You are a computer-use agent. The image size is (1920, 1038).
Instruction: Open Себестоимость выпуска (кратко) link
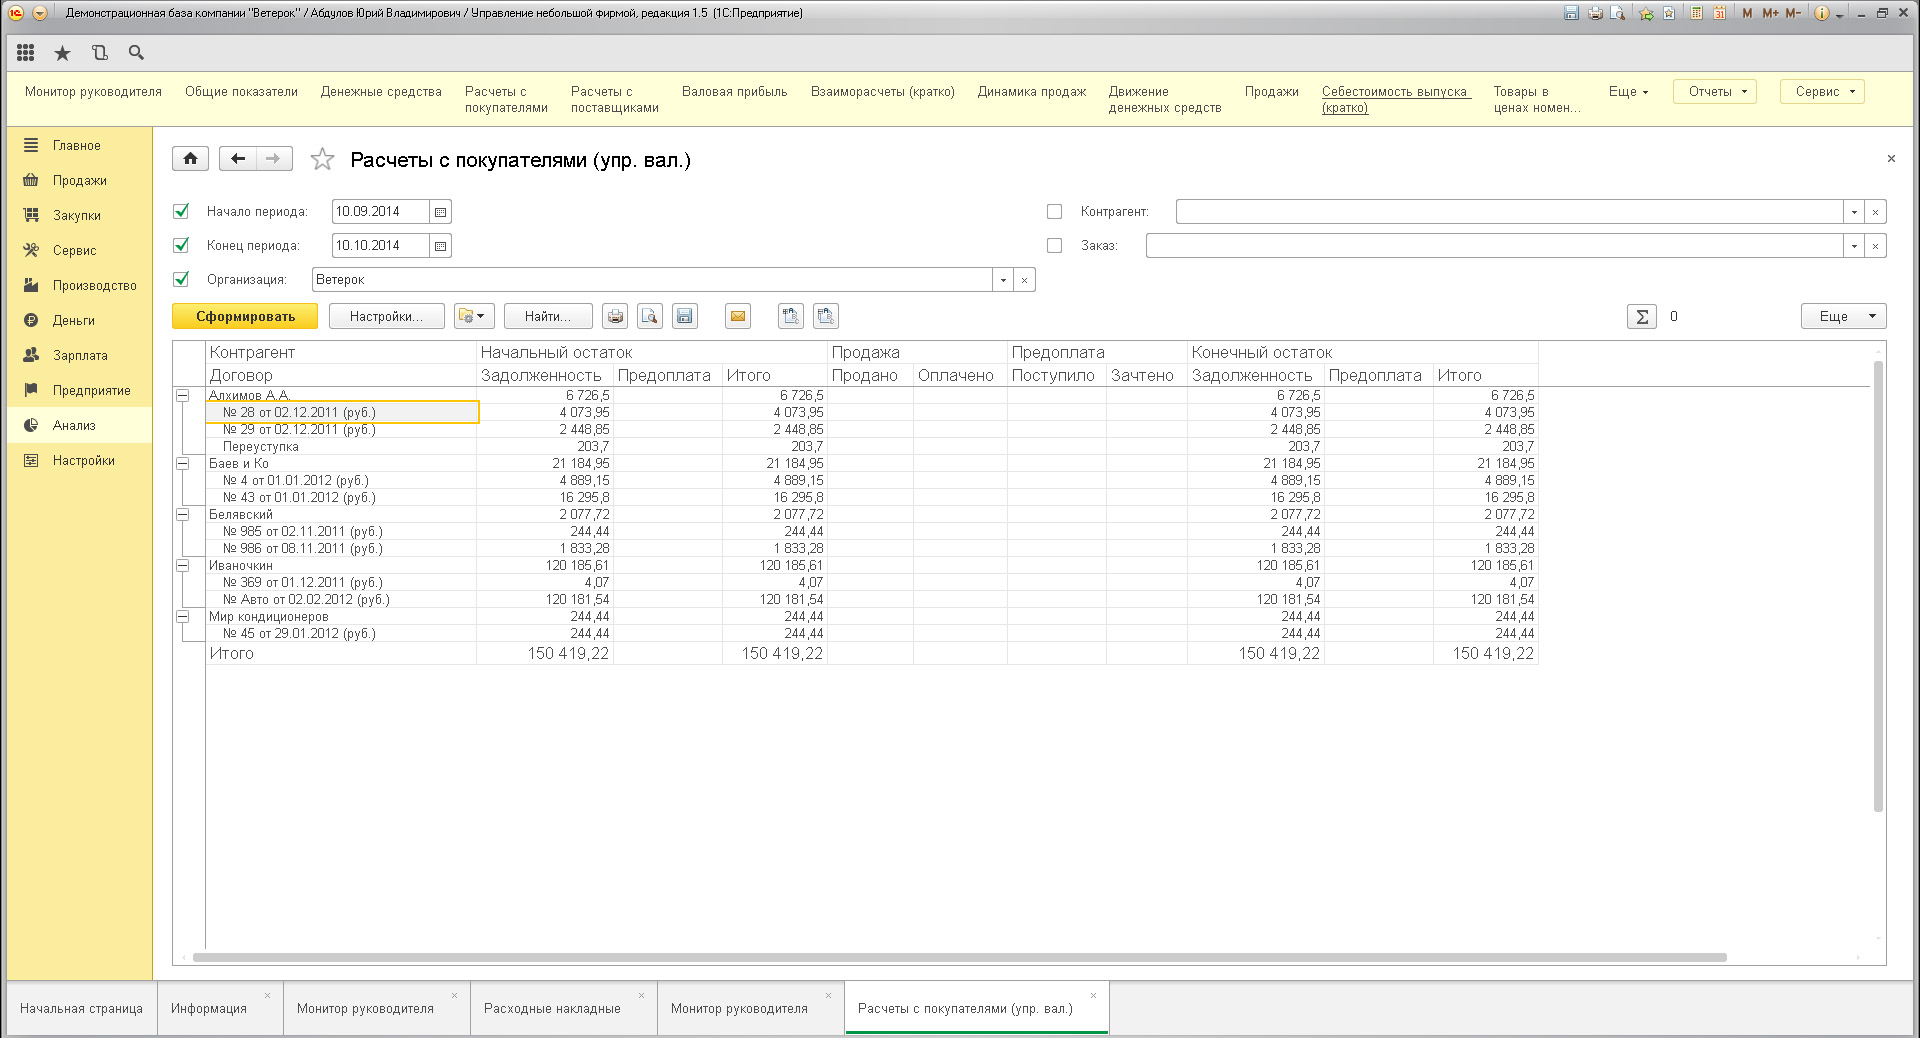[x=1395, y=99]
